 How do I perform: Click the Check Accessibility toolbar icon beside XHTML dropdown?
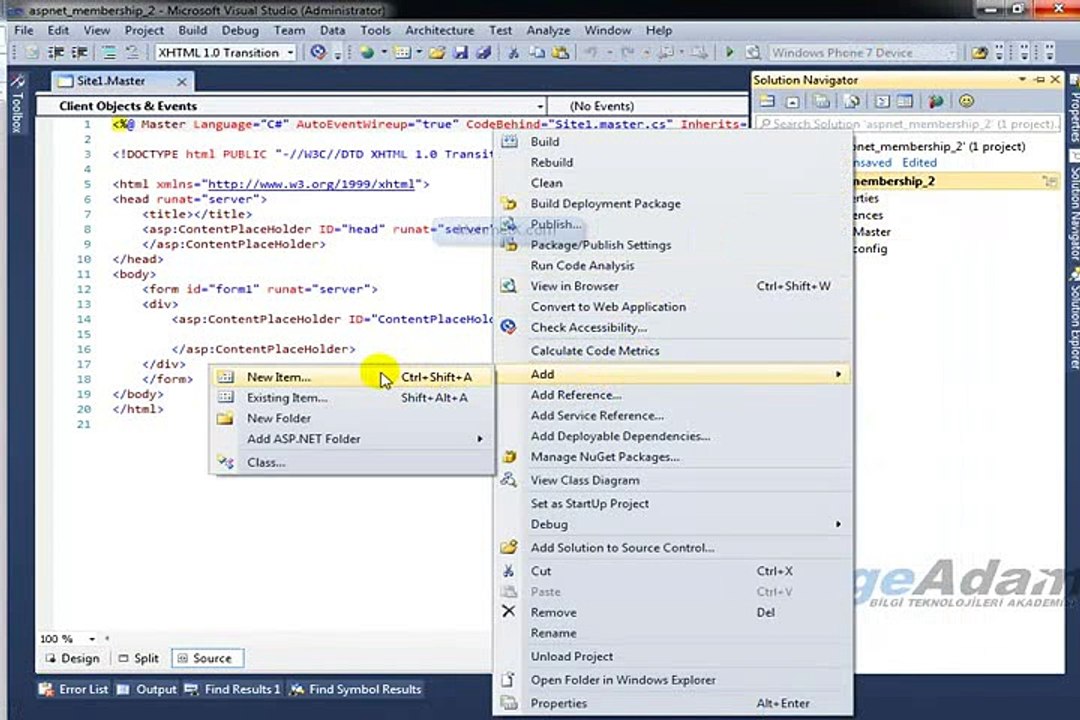pos(318,52)
